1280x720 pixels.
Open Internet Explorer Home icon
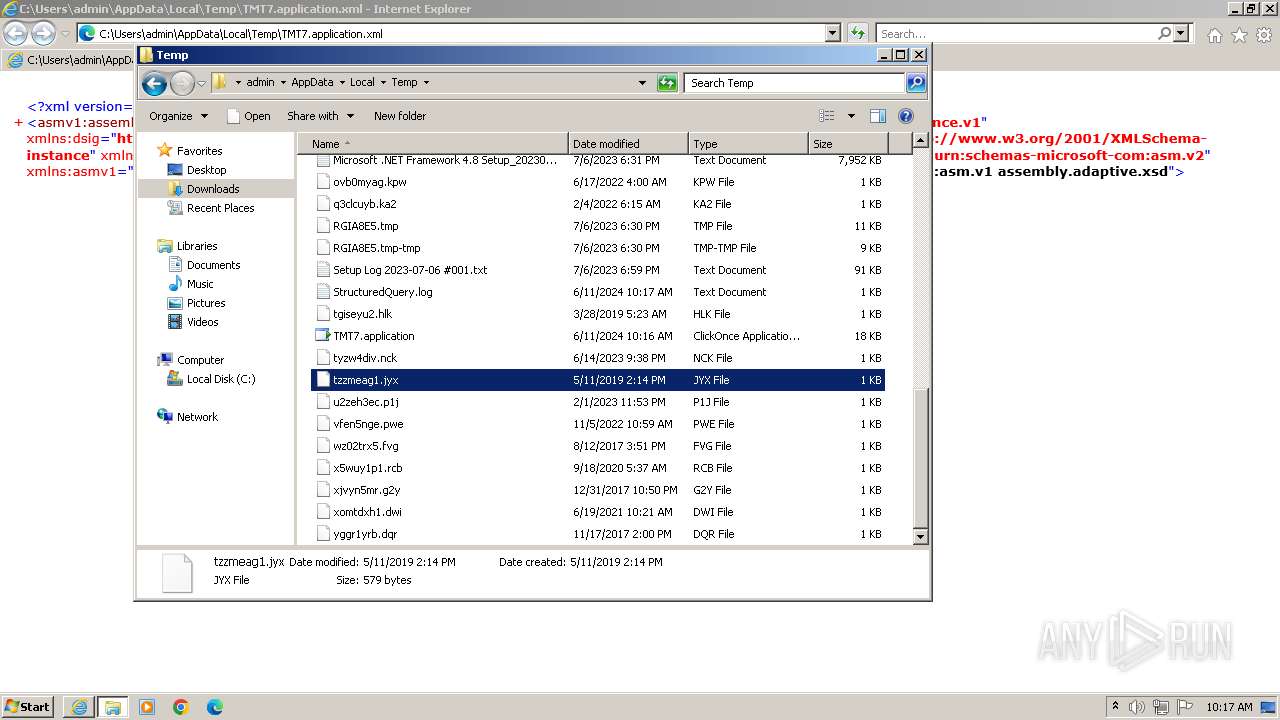click(1214, 35)
